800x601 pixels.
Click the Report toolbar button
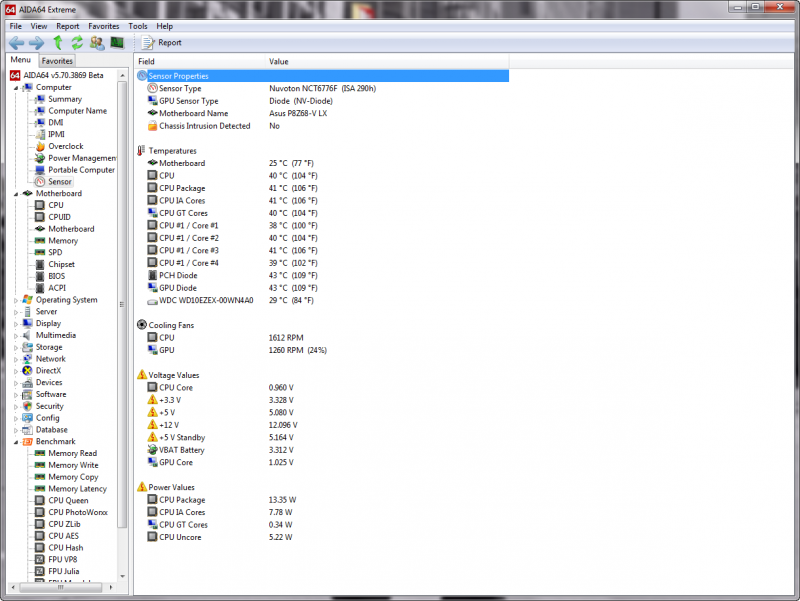(162, 43)
